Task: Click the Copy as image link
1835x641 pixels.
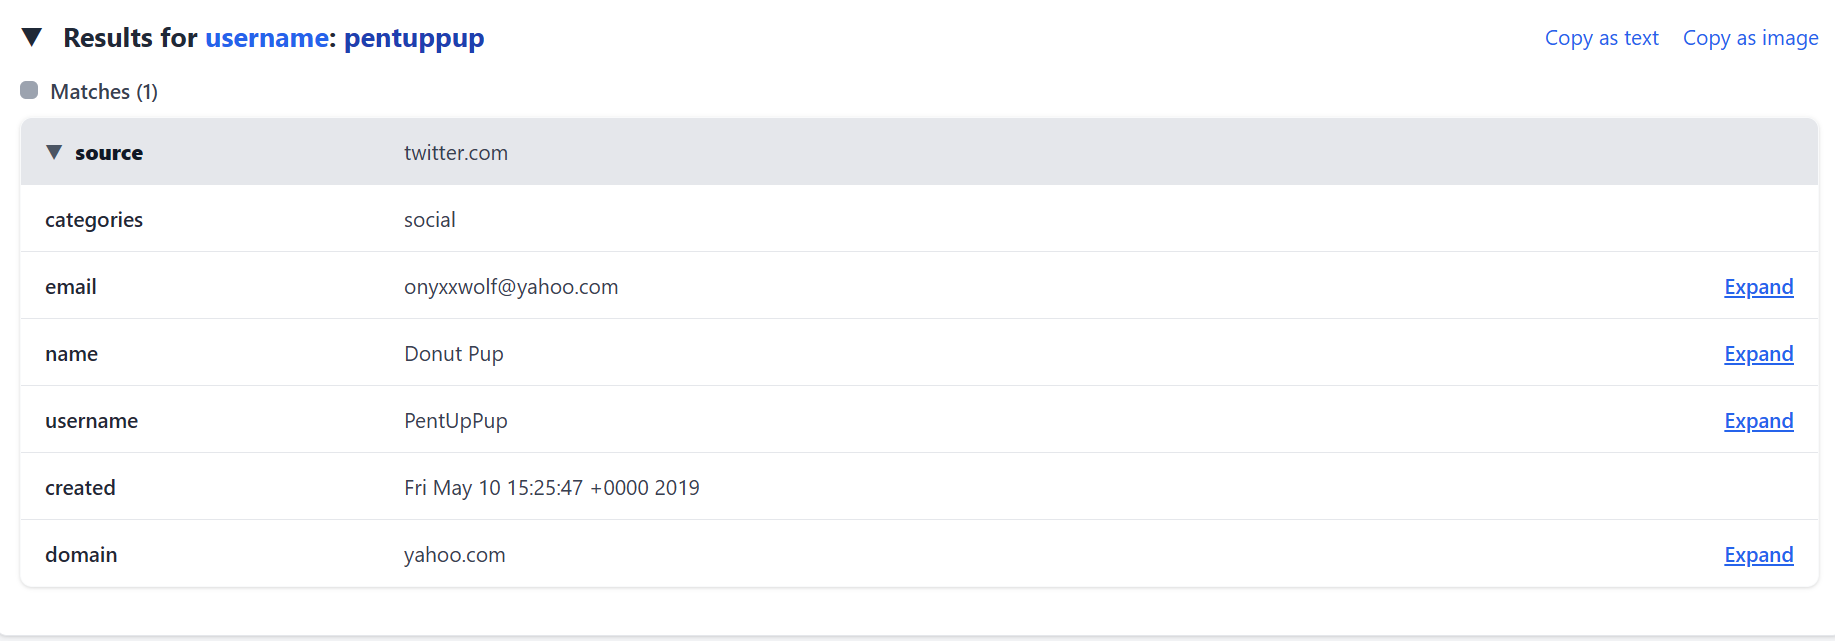Action: point(1750,38)
